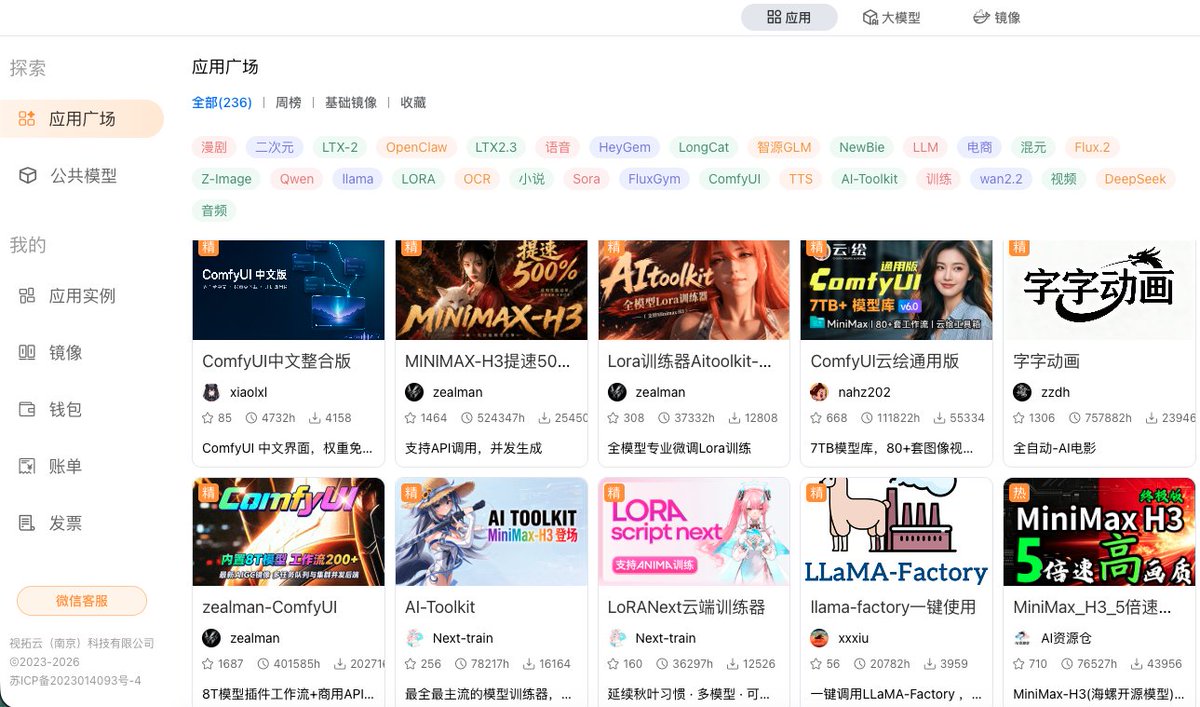This screenshot has width=1200, height=707.
Task: Click AI资源仓 author avatar icon
Action: coord(1022,638)
